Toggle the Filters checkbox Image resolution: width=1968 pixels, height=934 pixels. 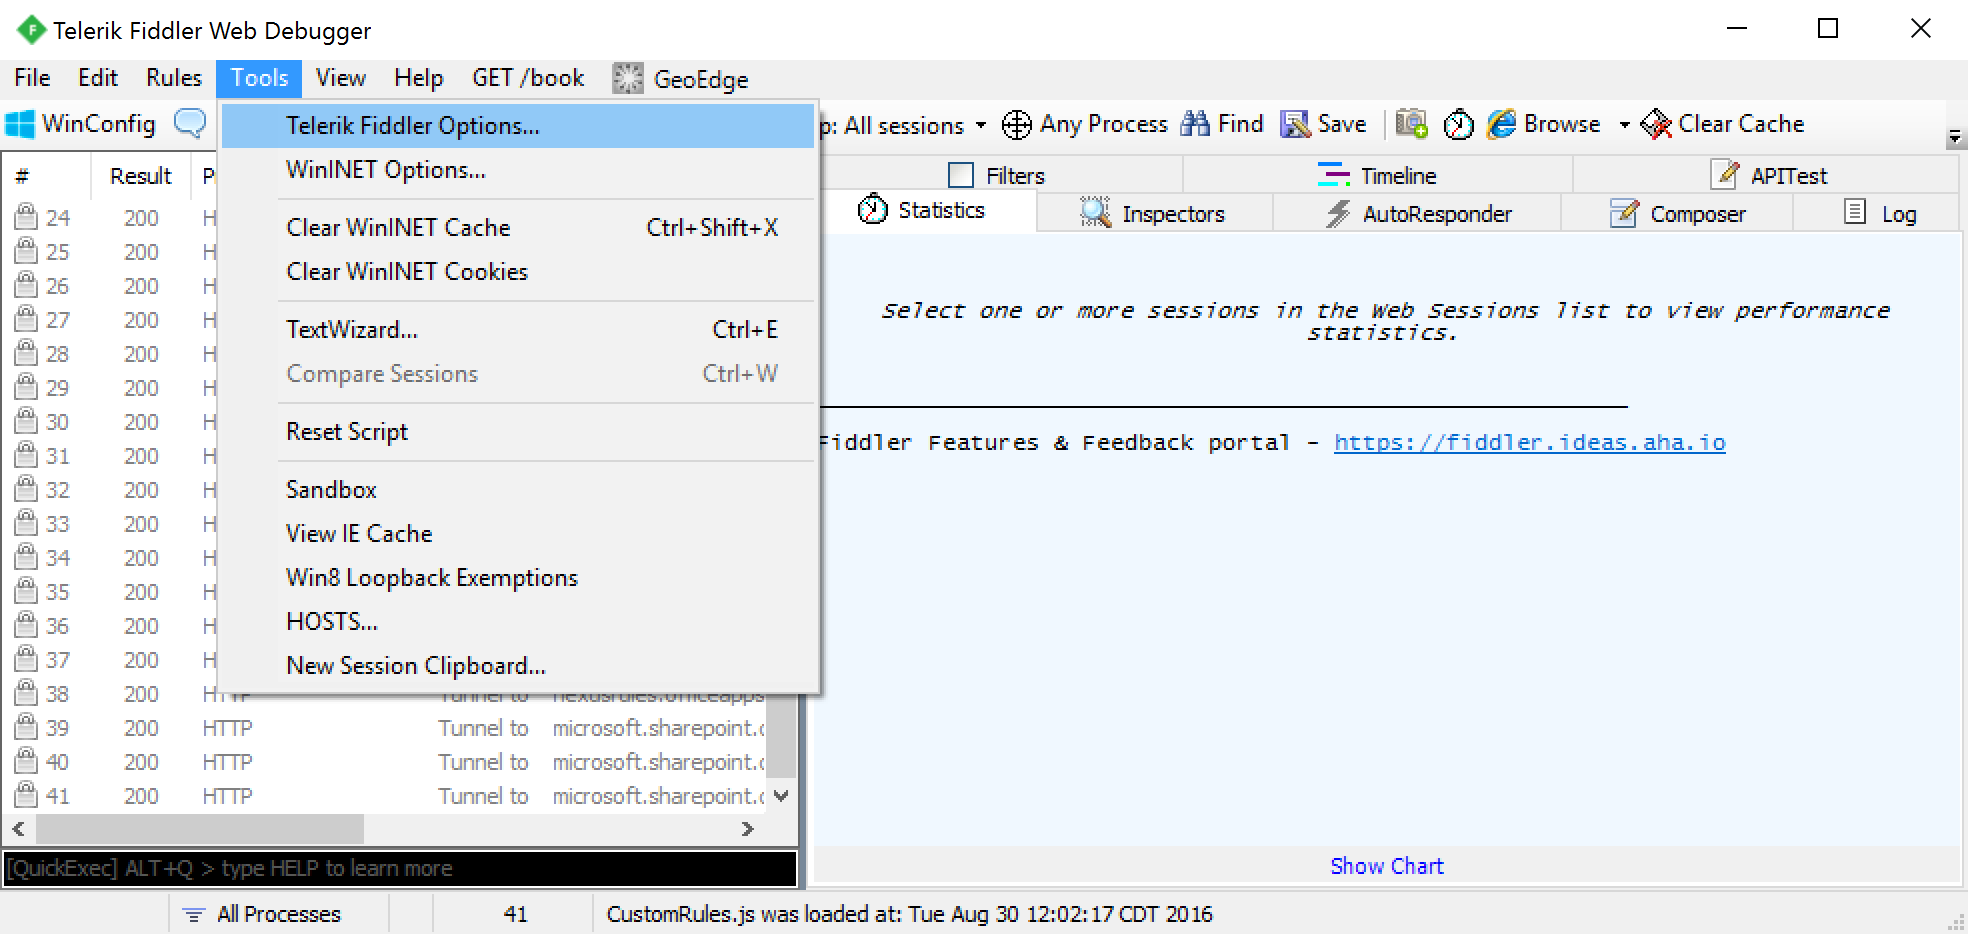960,176
